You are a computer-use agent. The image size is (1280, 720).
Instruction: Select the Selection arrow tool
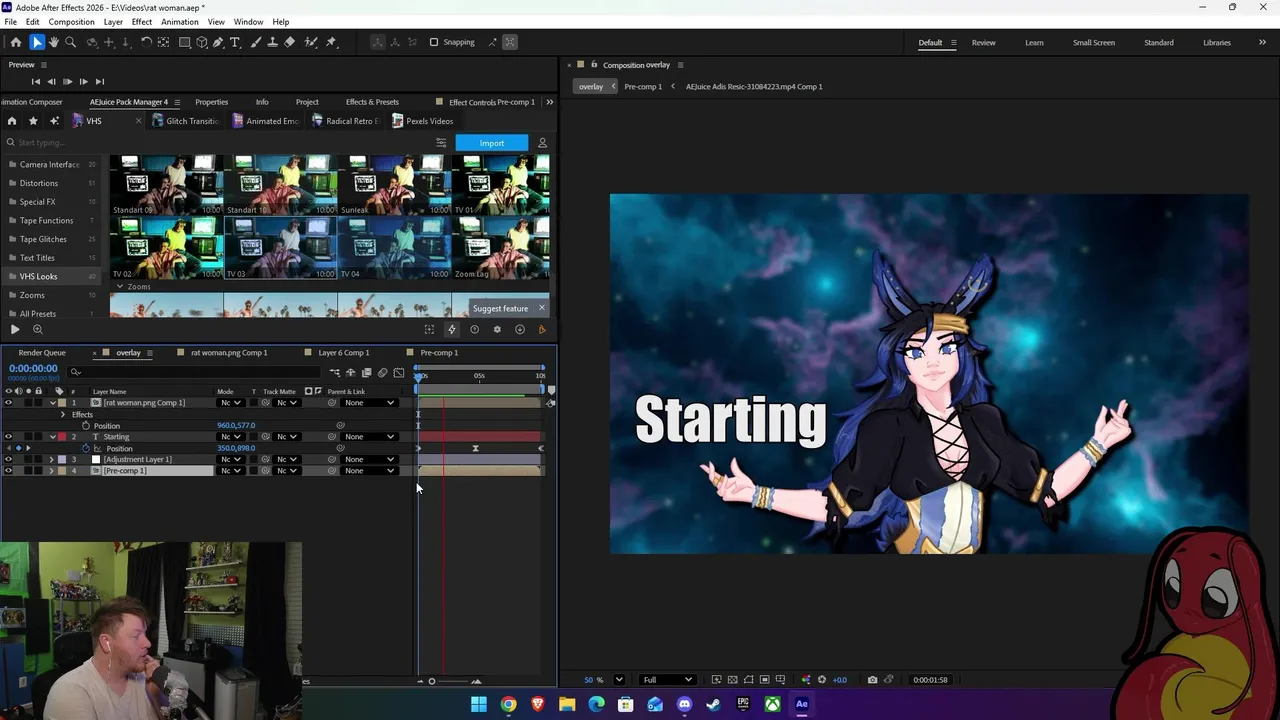coord(37,42)
